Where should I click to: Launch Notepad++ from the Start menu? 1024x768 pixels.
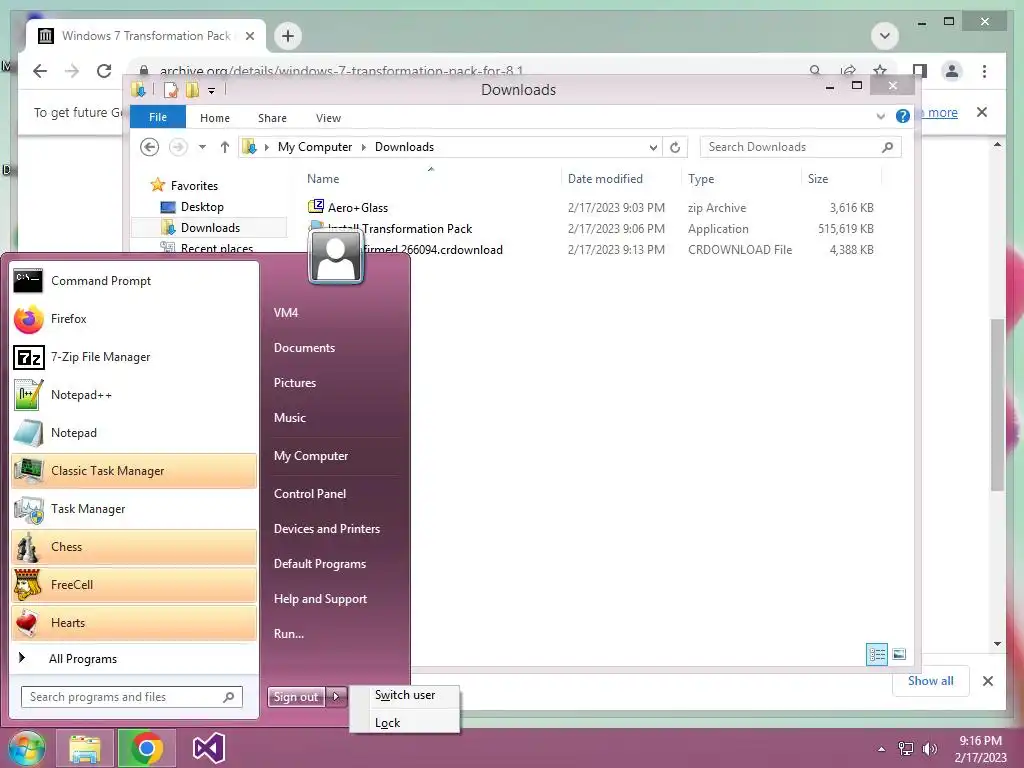[135, 394]
